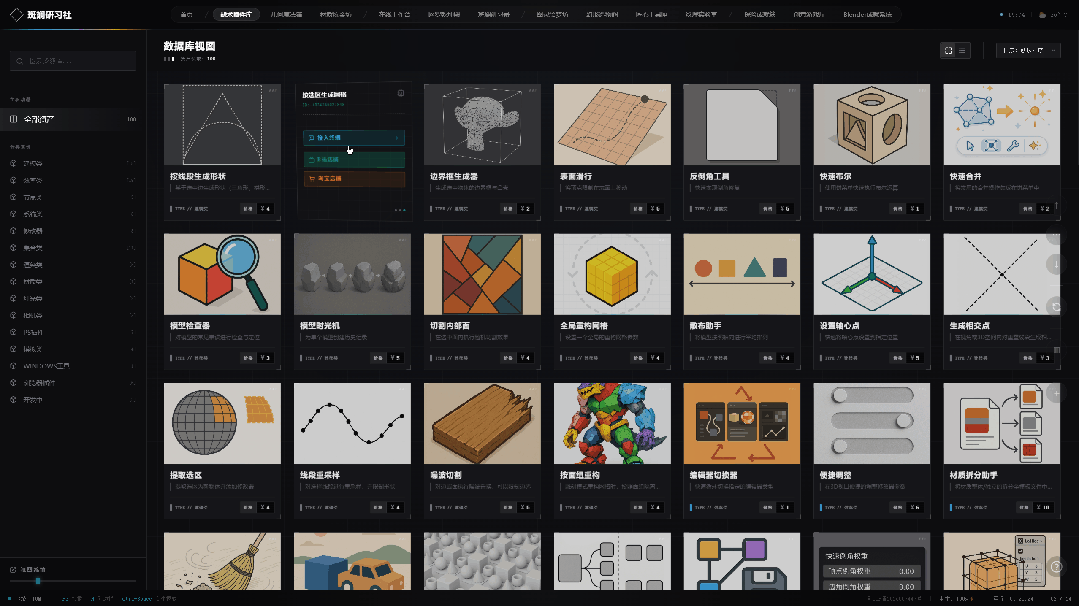Open more menu on 边界框生成器 card

(533, 90)
